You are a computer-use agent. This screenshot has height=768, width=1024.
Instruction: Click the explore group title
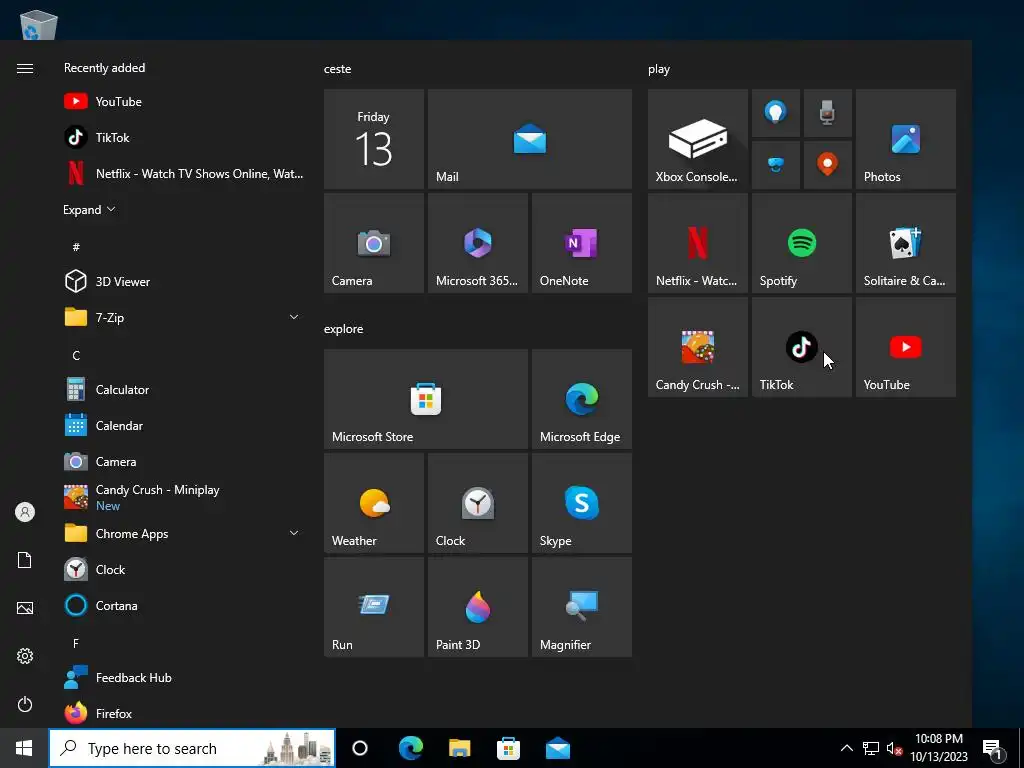click(x=344, y=328)
